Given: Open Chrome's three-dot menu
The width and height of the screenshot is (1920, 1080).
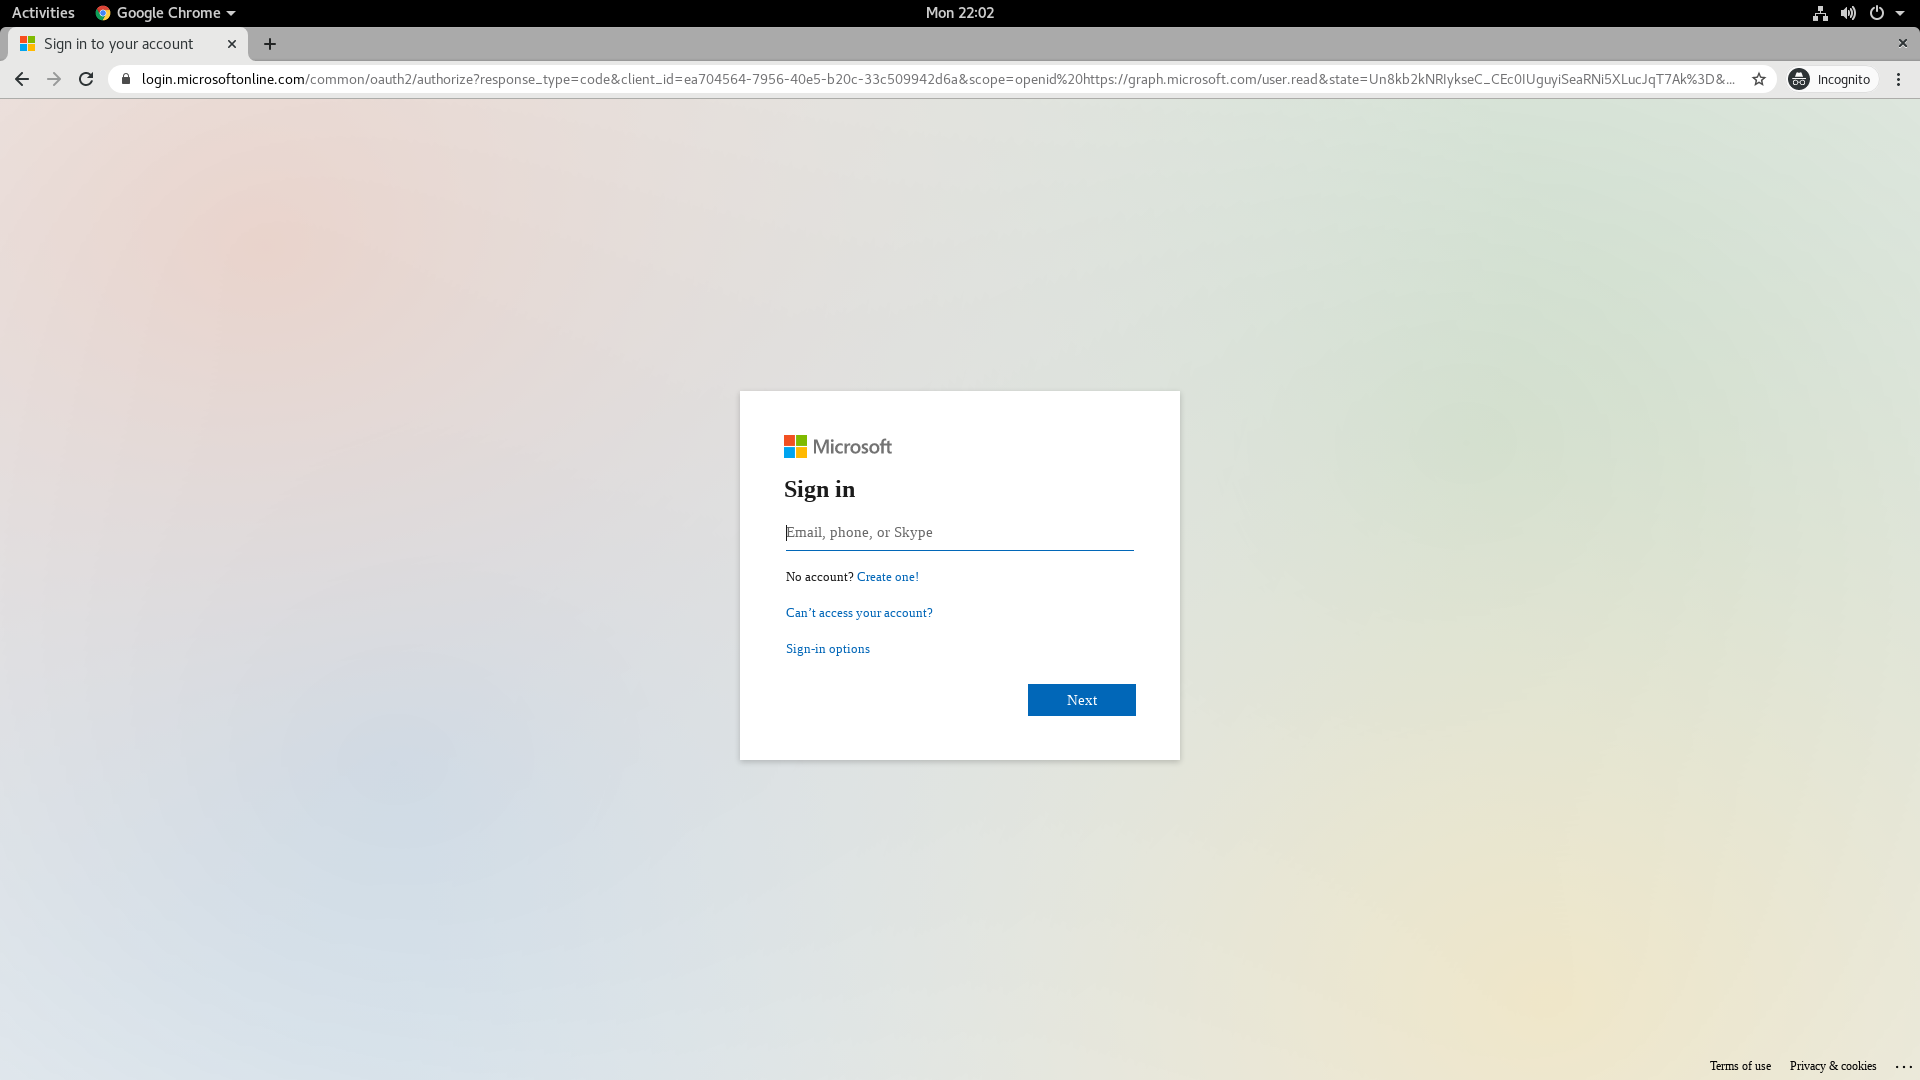Looking at the screenshot, I should click(x=1898, y=79).
